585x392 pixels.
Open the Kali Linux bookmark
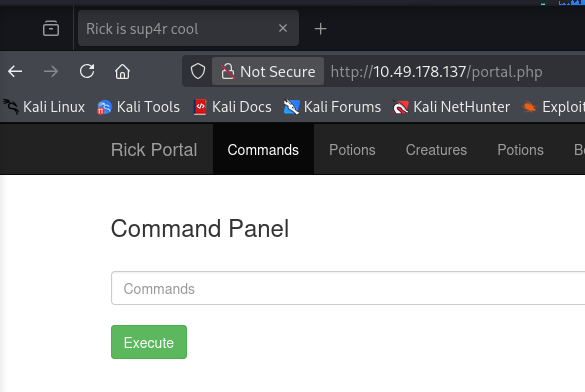(44, 107)
